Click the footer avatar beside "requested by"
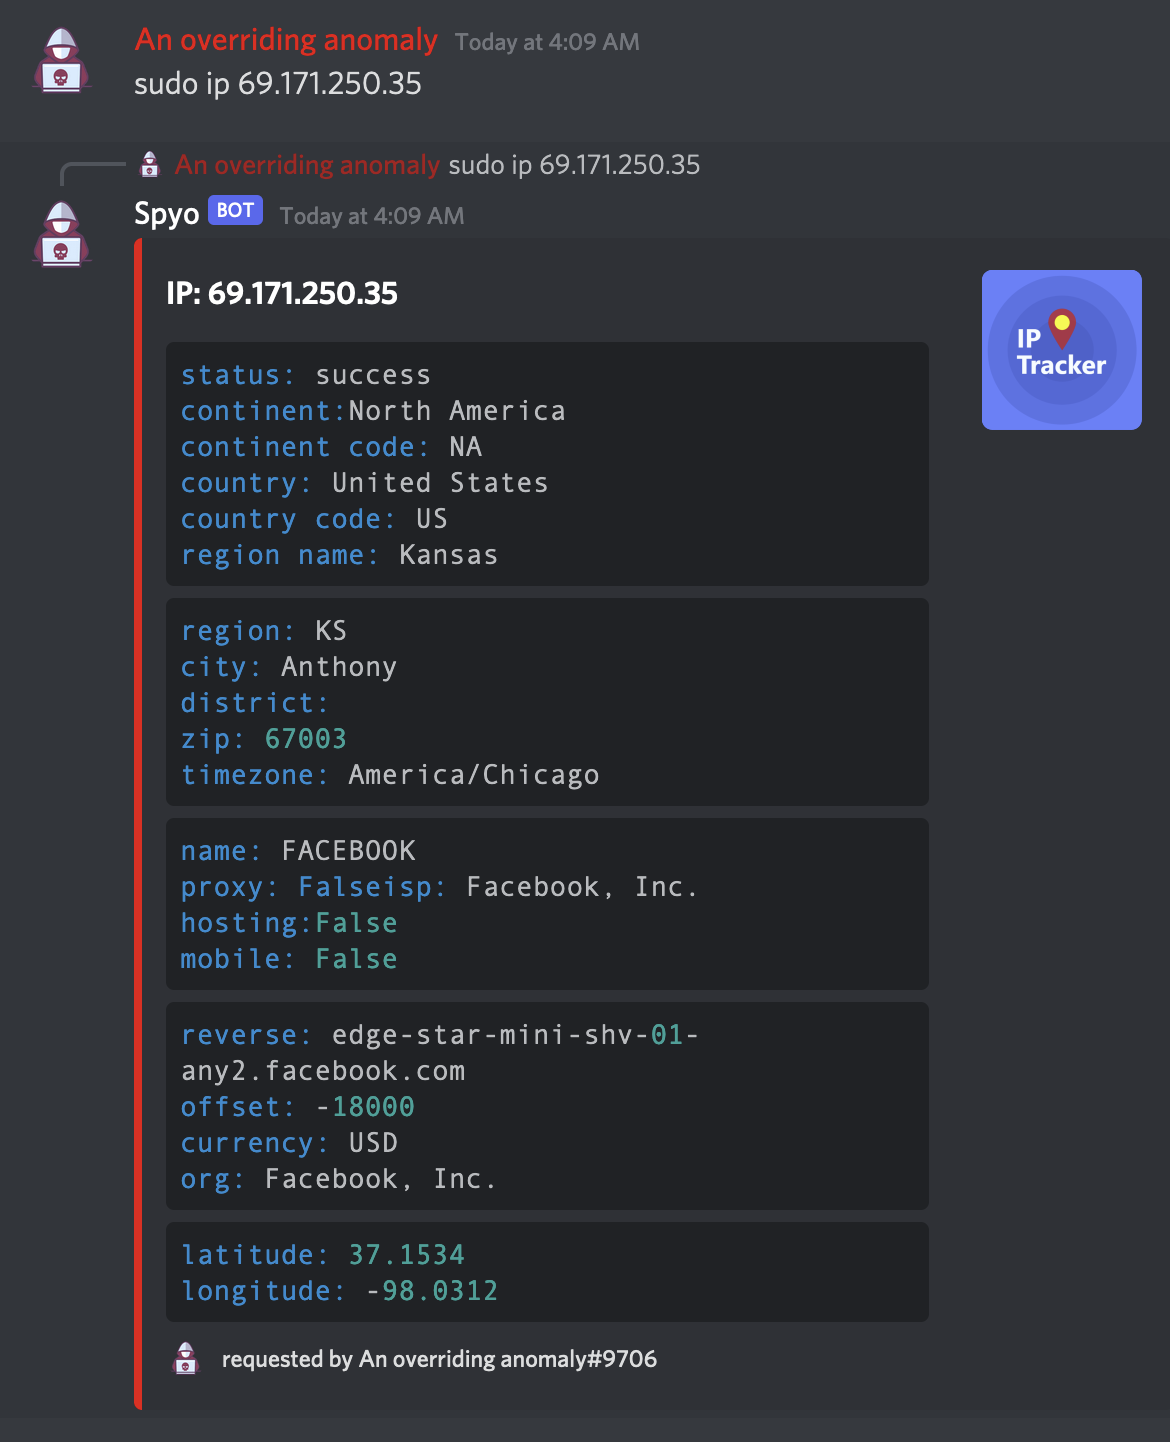 pos(186,1358)
